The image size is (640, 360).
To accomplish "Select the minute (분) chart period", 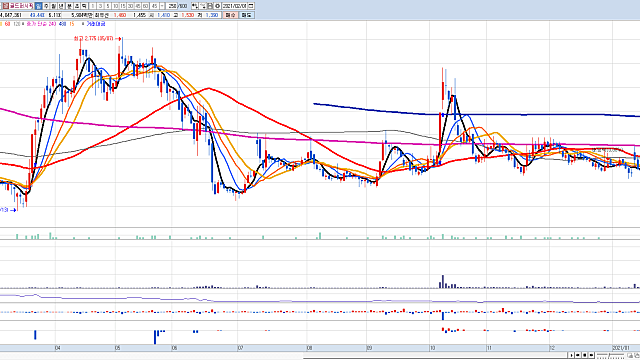I will click(69, 6).
